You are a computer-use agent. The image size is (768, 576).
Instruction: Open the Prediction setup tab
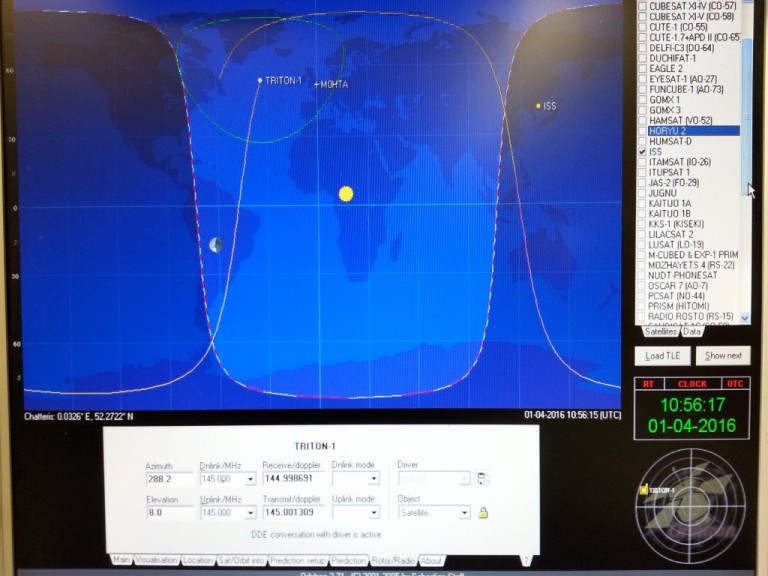[298, 560]
